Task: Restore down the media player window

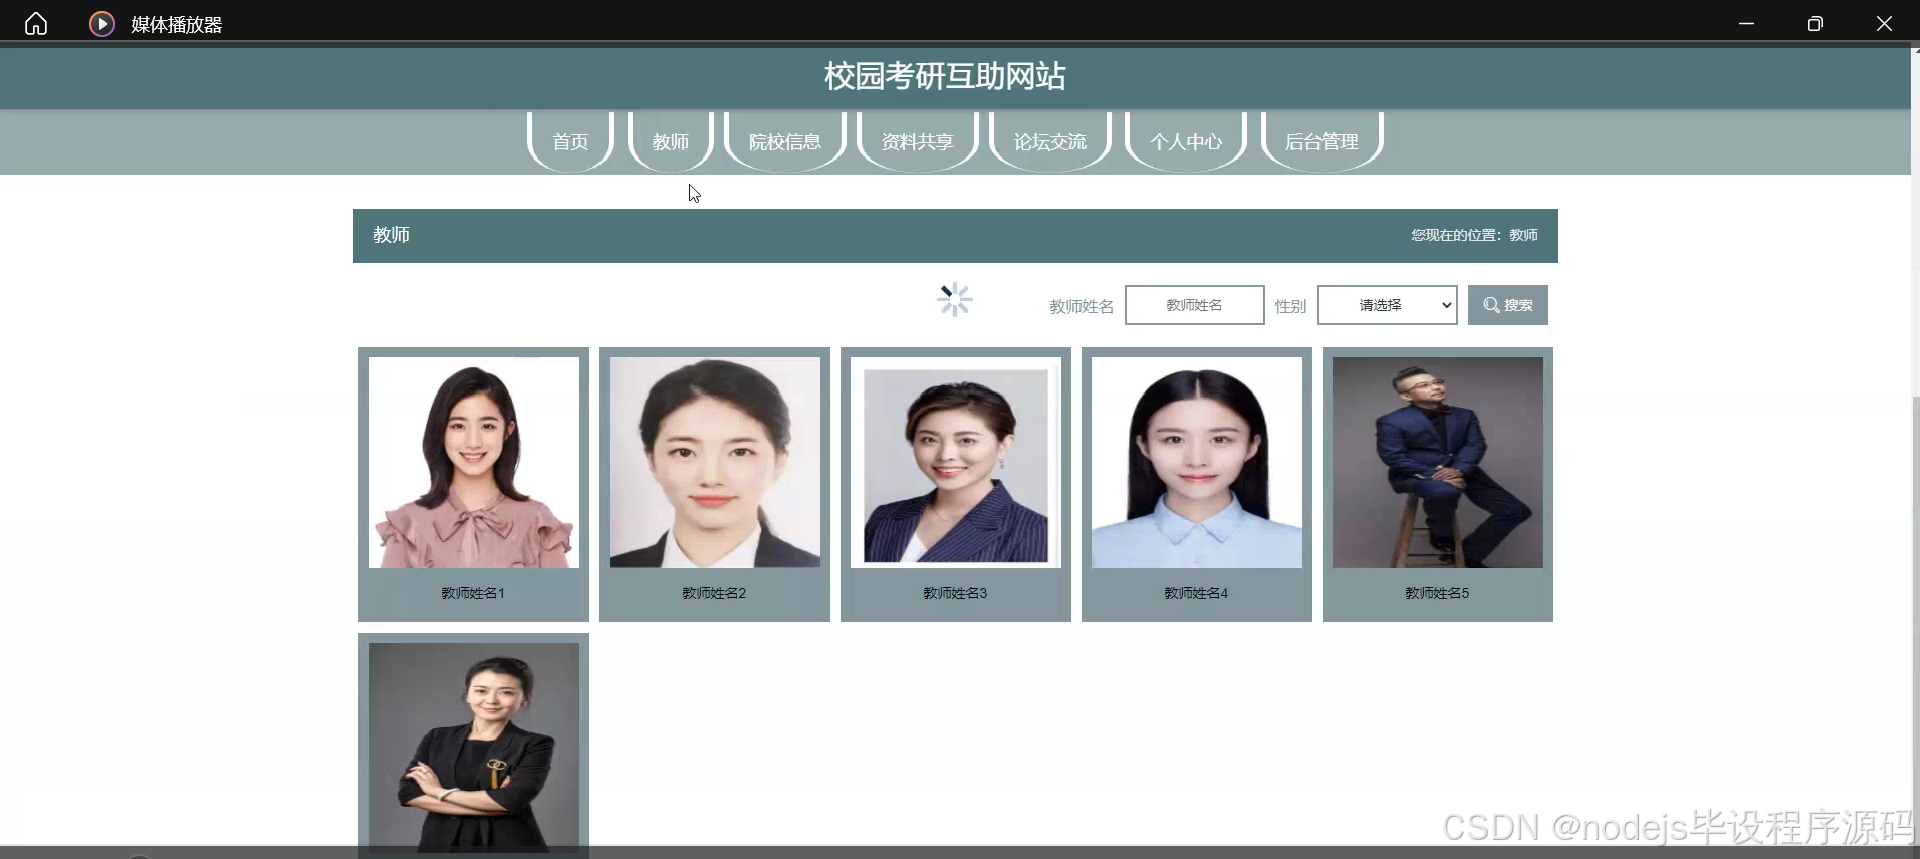Action: 1815,24
